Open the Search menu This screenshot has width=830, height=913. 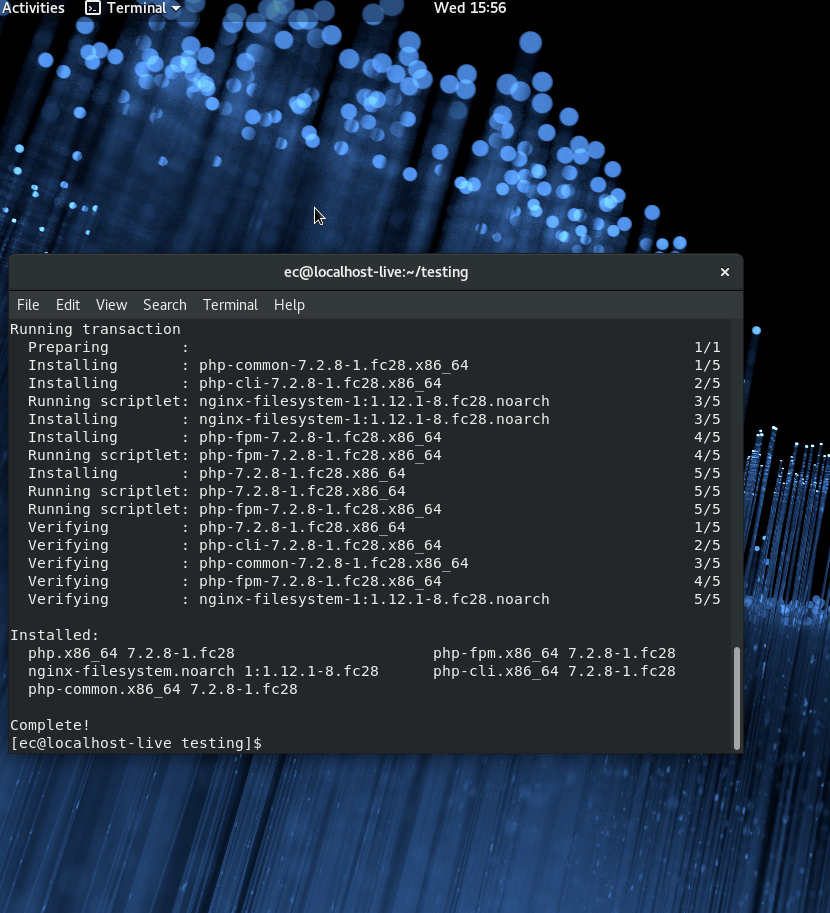(x=165, y=305)
